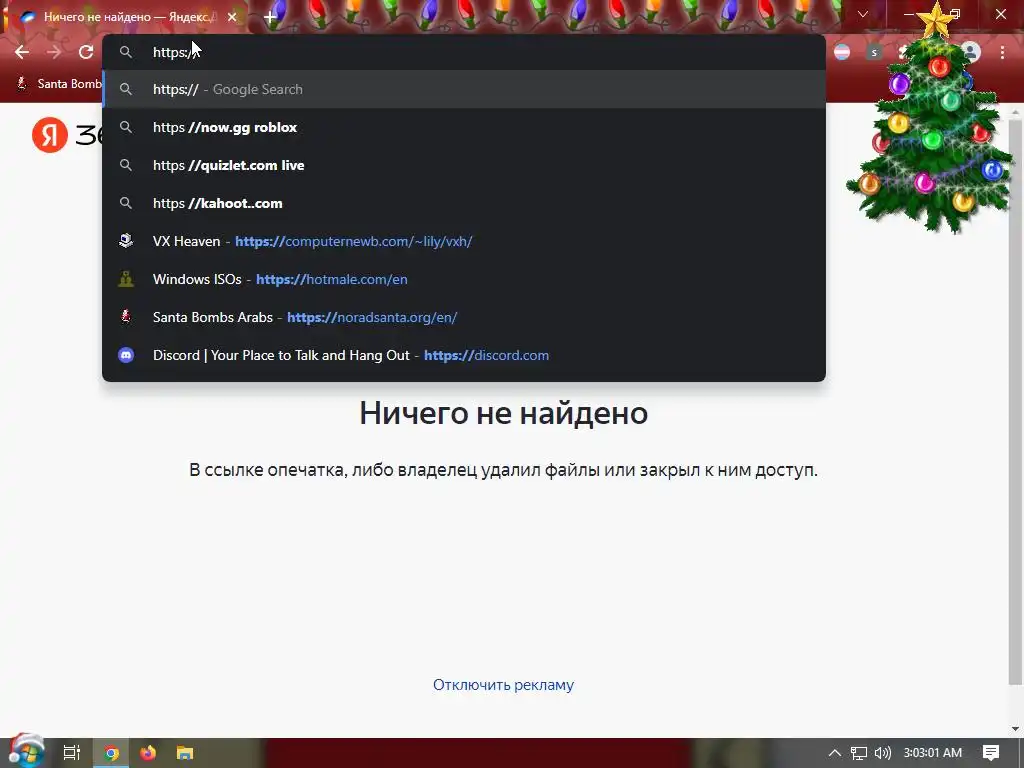Click the search icon beside kahoot..com

[126, 203]
